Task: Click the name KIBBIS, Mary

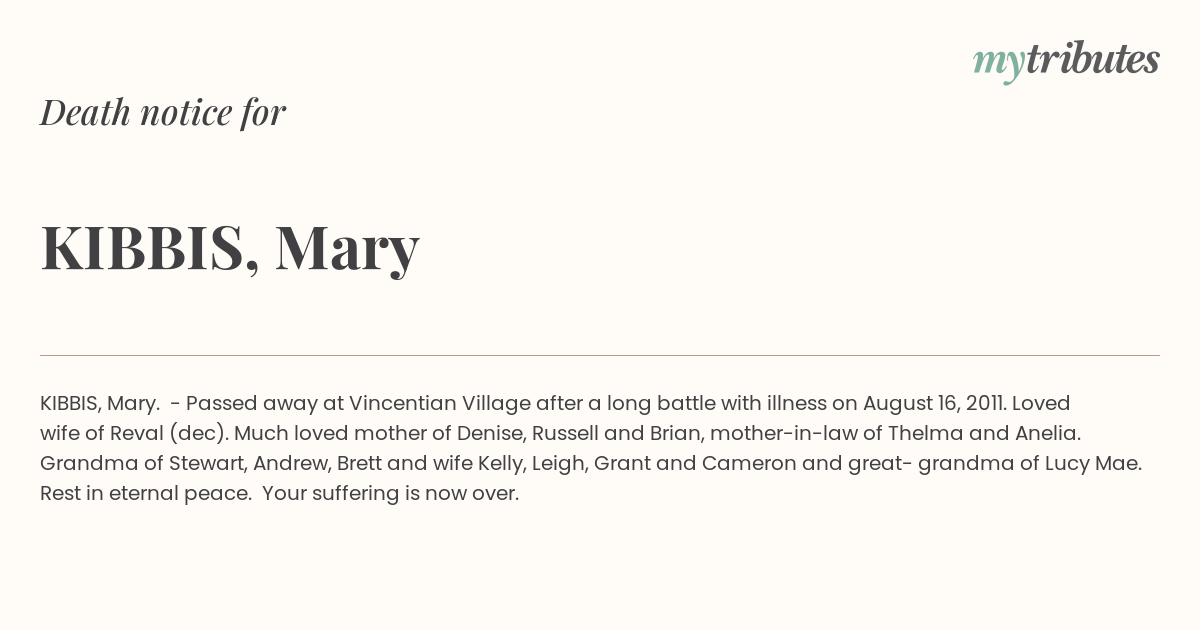Action: [x=230, y=247]
